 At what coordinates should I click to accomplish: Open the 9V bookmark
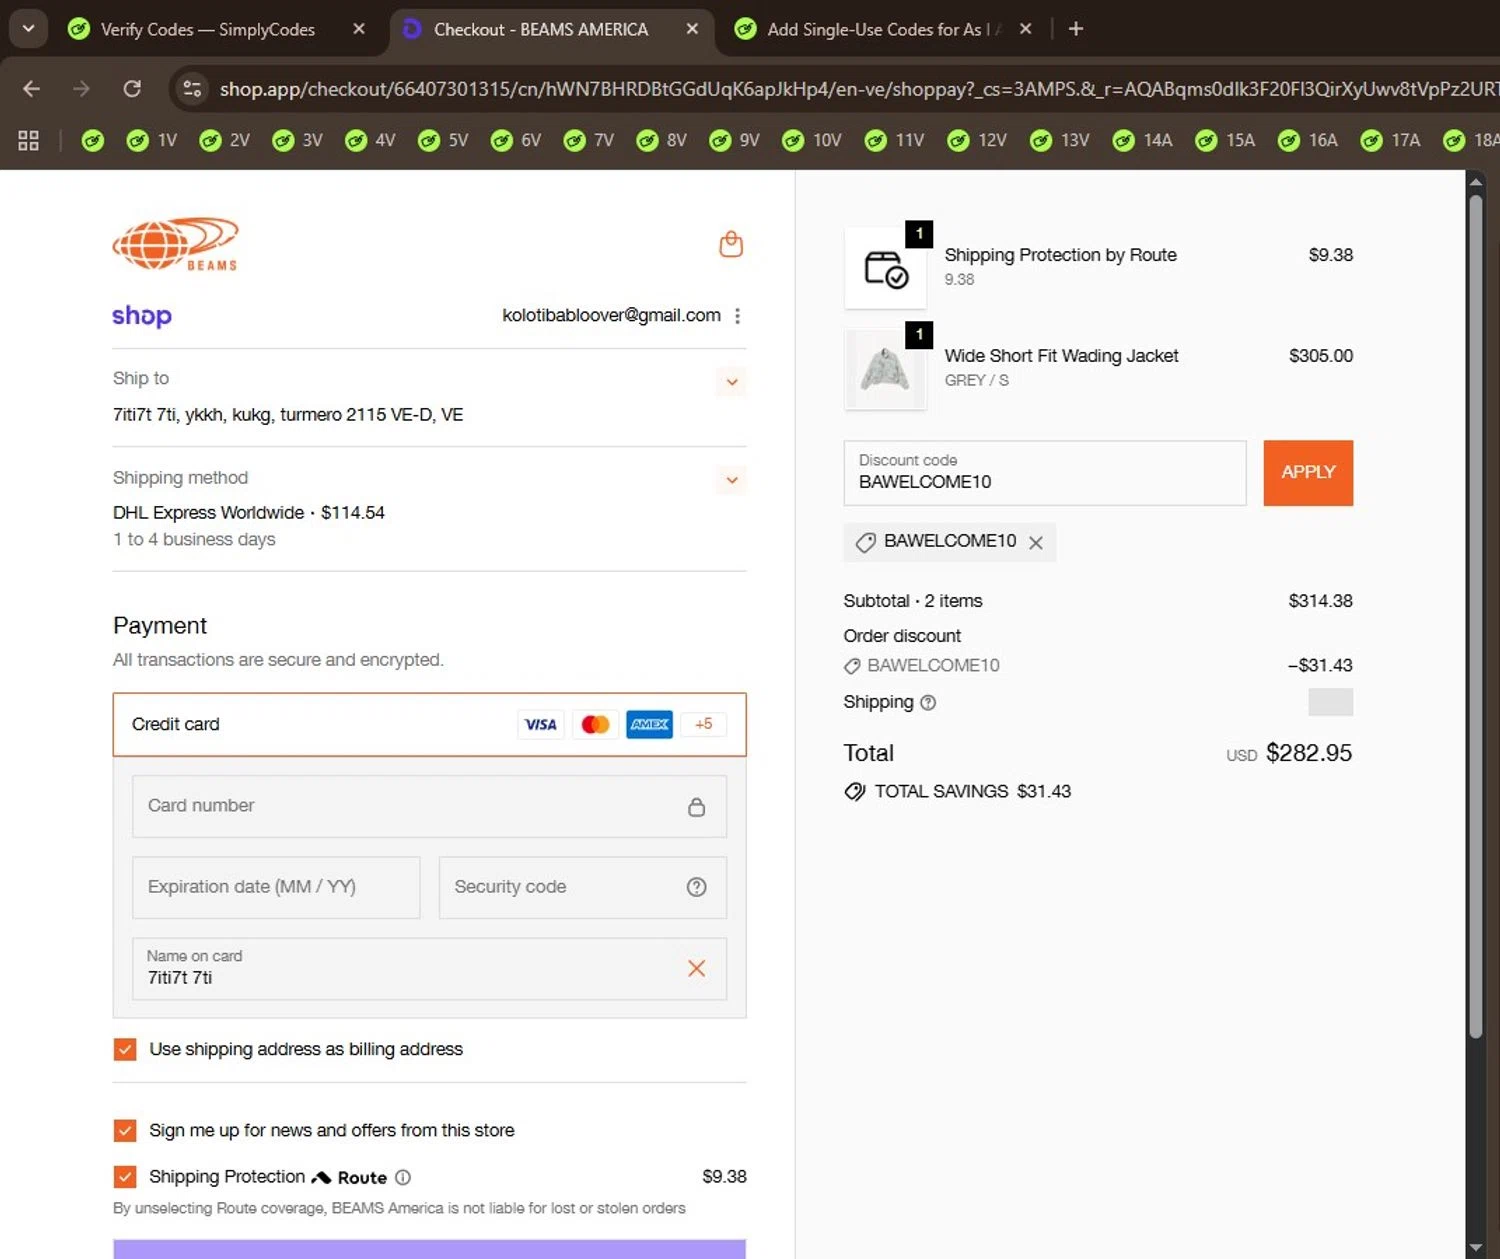pos(735,140)
